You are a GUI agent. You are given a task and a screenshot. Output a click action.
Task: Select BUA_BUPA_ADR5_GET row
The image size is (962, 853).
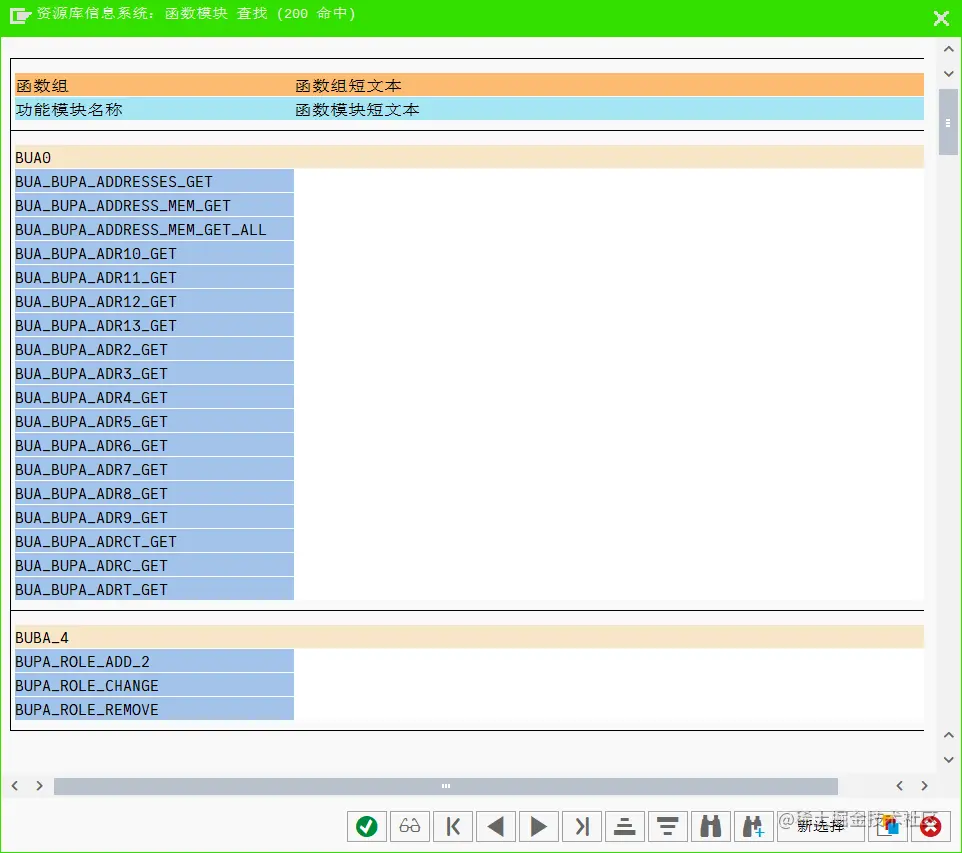pyautogui.click(x=154, y=422)
